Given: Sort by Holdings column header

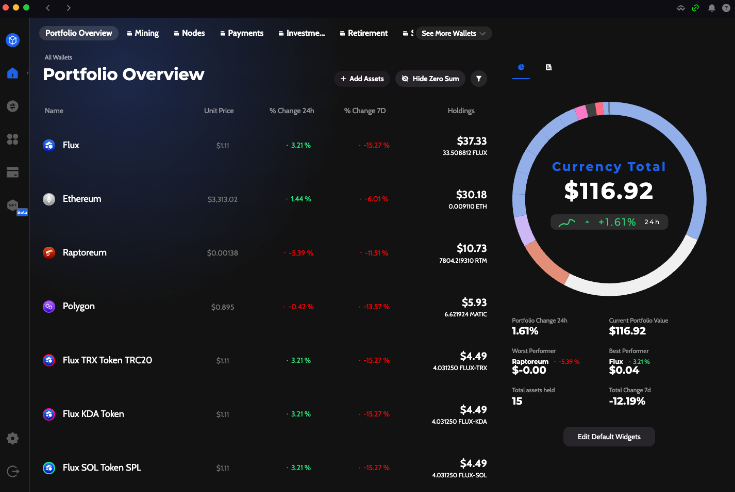Looking at the screenshot, I should [461, 111].
